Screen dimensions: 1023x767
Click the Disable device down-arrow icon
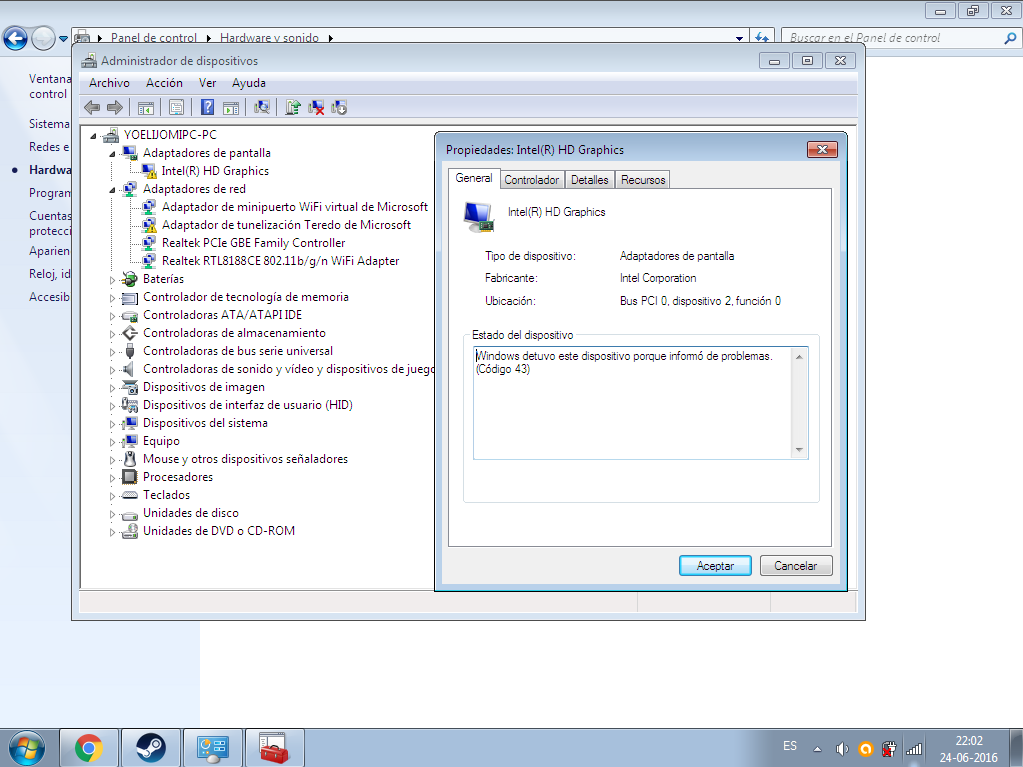pyautogui.click(x=339, y=108)
